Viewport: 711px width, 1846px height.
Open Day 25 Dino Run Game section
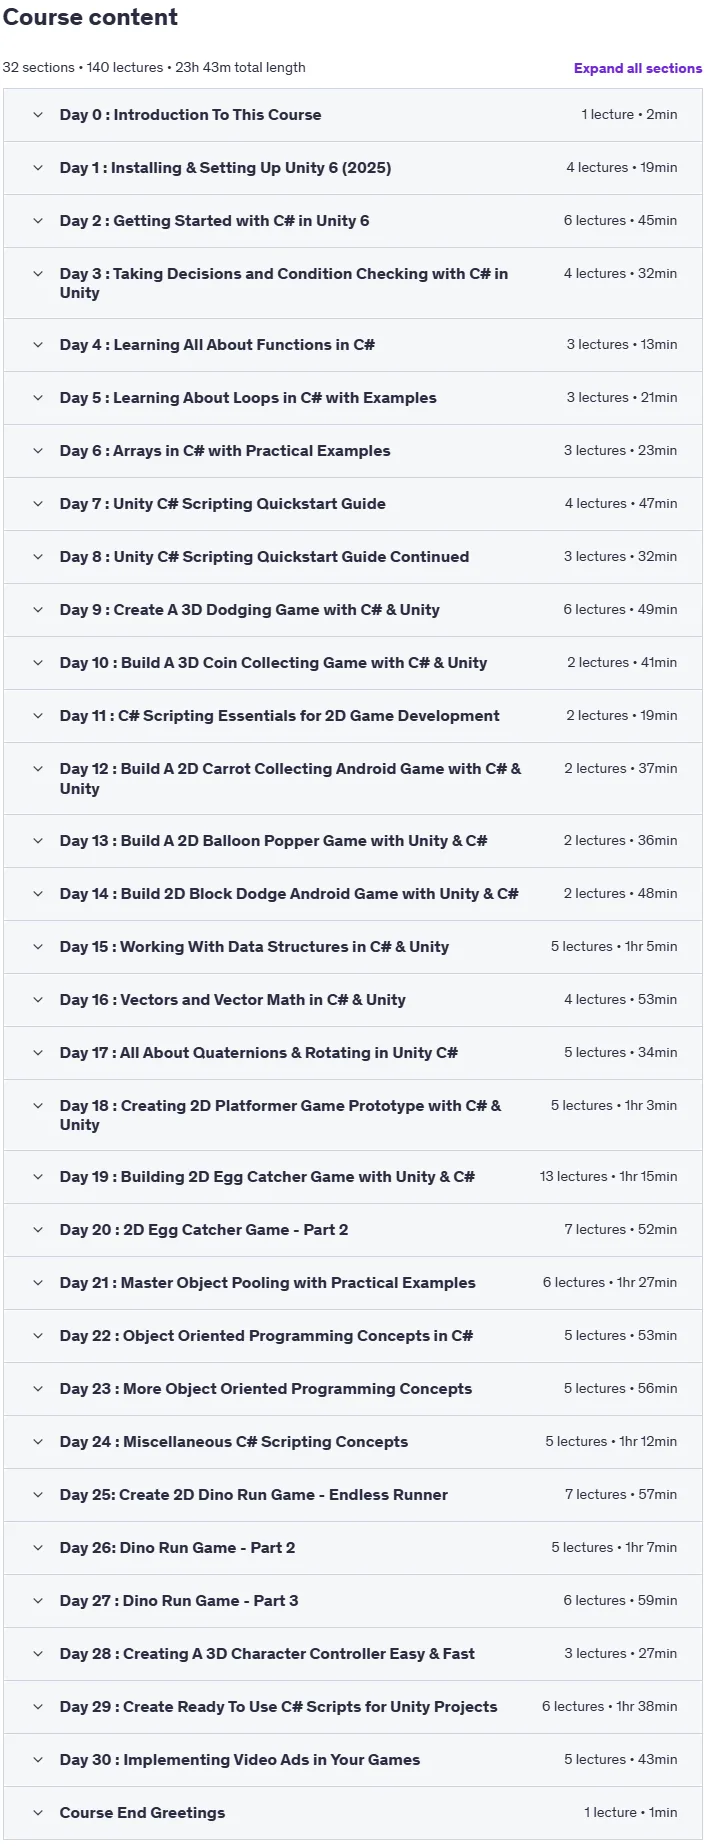pos(353,1495)
